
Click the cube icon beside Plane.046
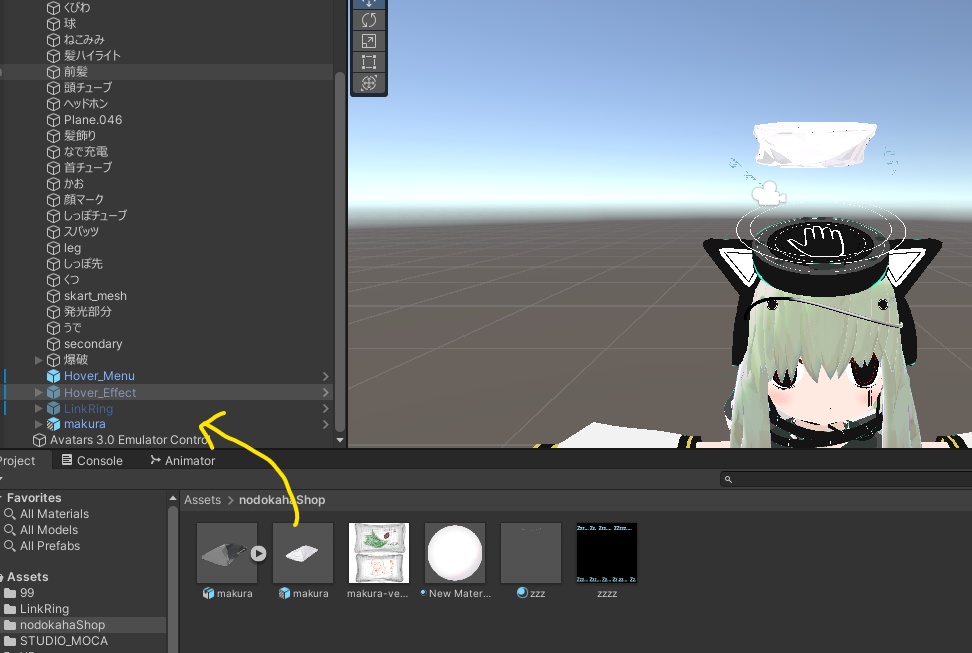pos(53,120)
